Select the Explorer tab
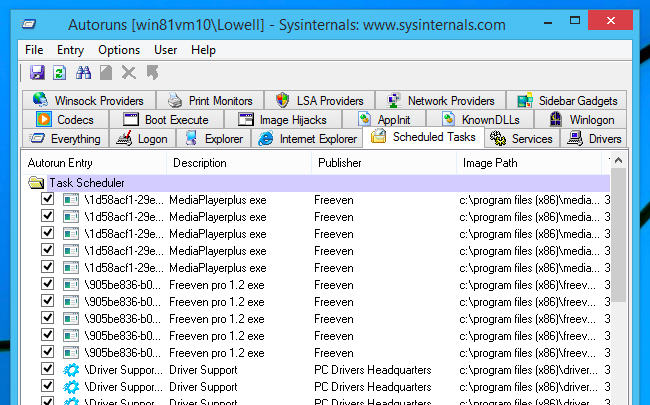Viewport: 650px width, 405px height. click(213, 138)
